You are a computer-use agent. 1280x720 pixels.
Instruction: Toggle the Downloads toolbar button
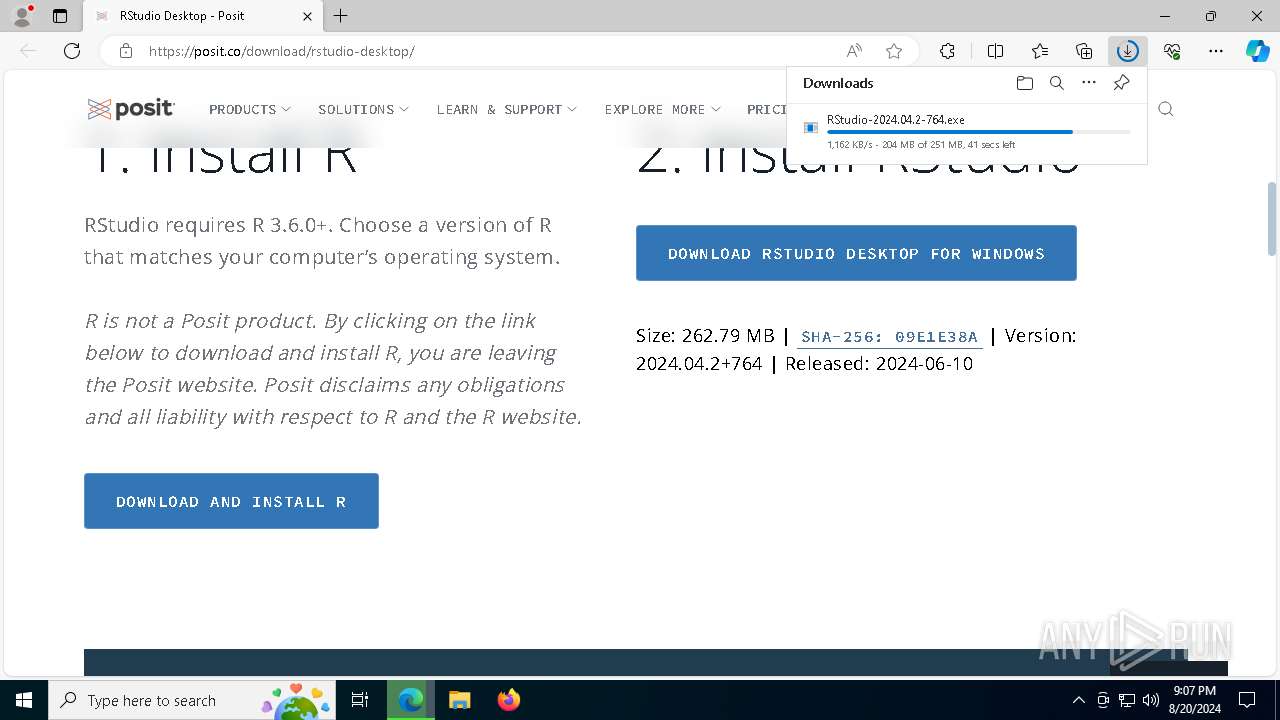[1128, 51]
